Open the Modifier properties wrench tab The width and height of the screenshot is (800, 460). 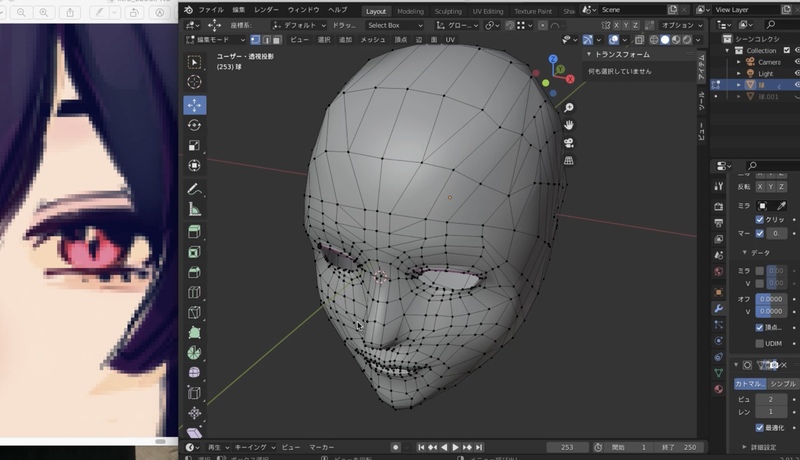tap(718, 309)
